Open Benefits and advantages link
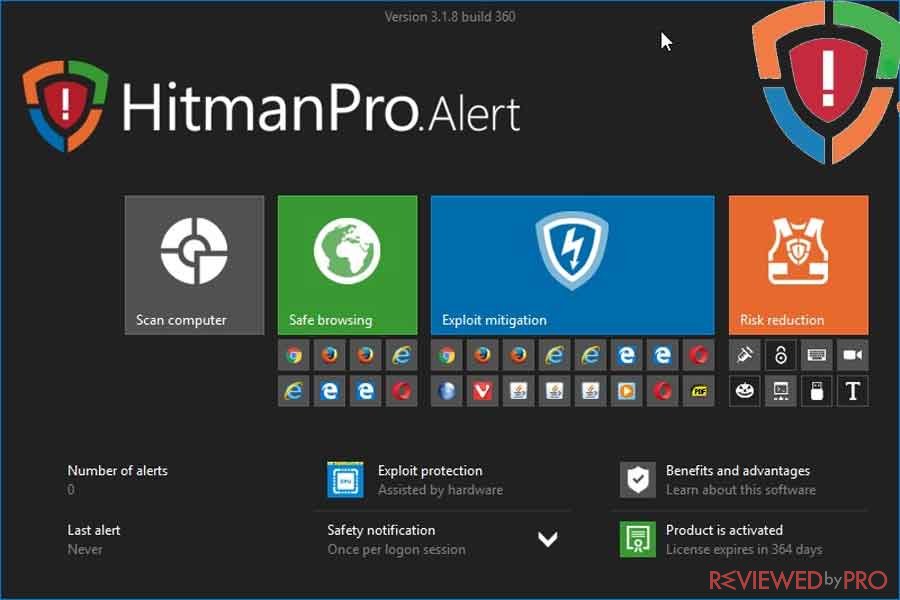The height and width of the screenshot is (600, 900). 738,471
